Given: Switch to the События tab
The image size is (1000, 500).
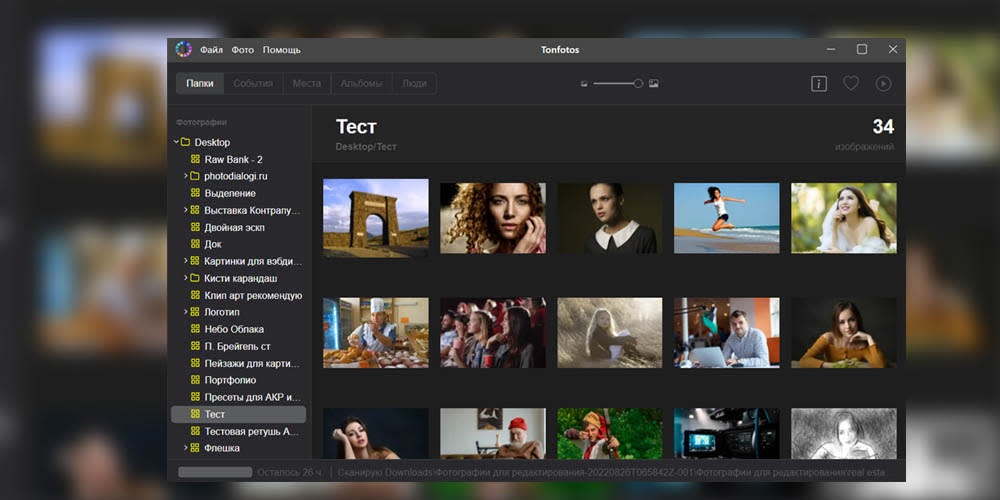Looking at the screenshot, I should pyautogui.click(x=253, y=84).
